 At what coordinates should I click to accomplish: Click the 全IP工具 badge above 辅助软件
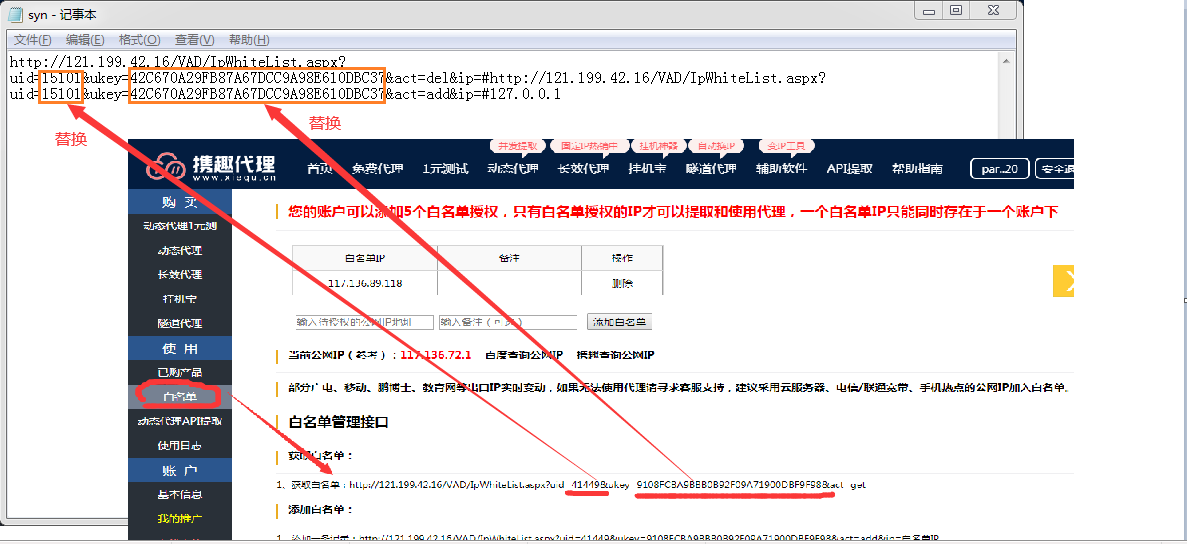786,145
